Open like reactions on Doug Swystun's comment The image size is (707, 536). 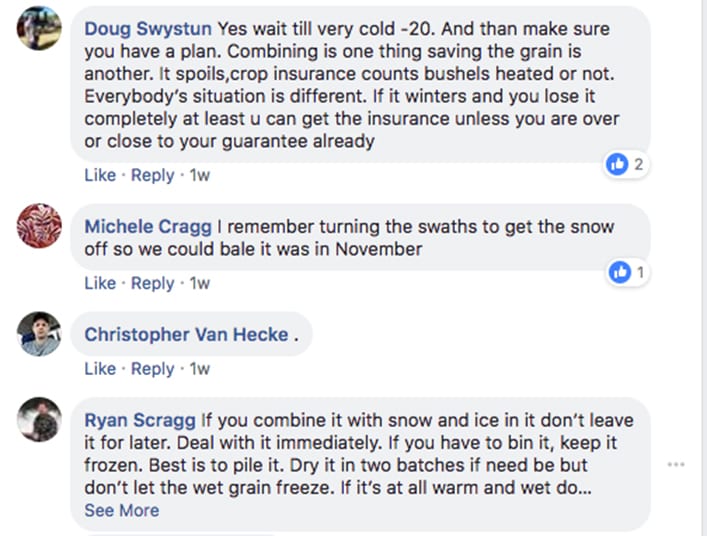628,164
